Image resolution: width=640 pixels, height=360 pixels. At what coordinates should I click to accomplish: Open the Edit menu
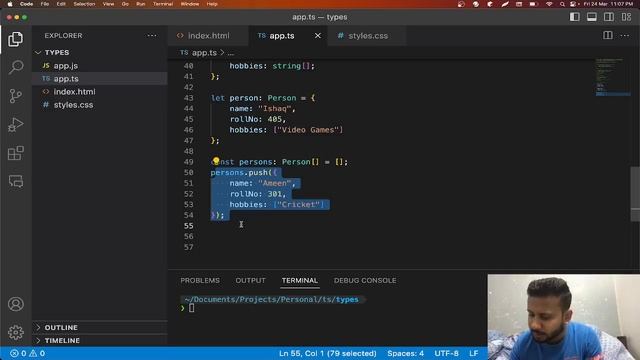(x=61, y=4)
